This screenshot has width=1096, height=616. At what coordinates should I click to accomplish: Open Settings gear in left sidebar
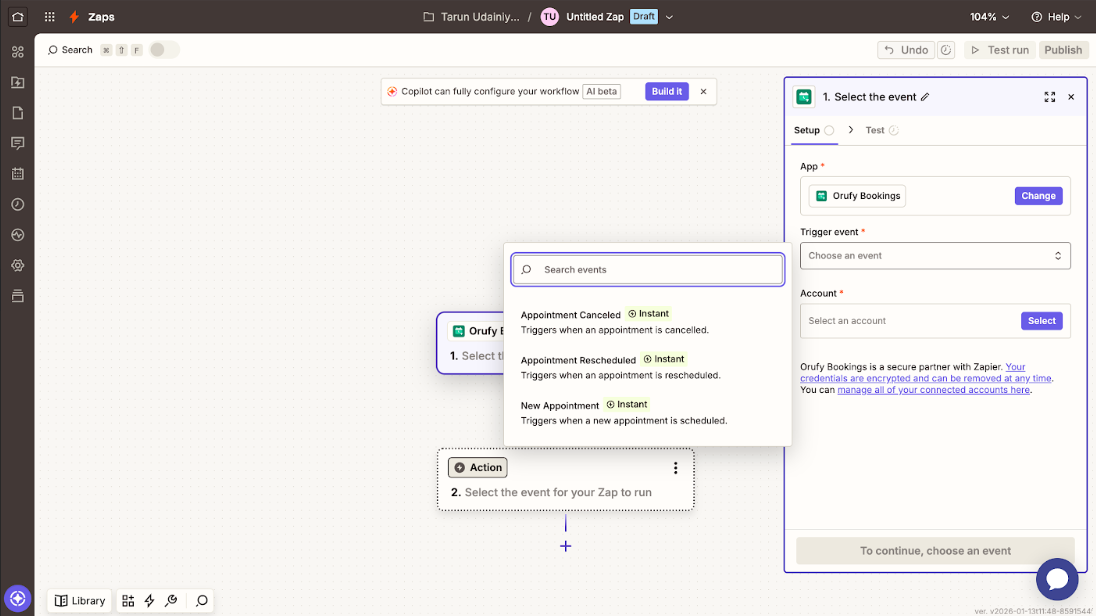point(17,266)
